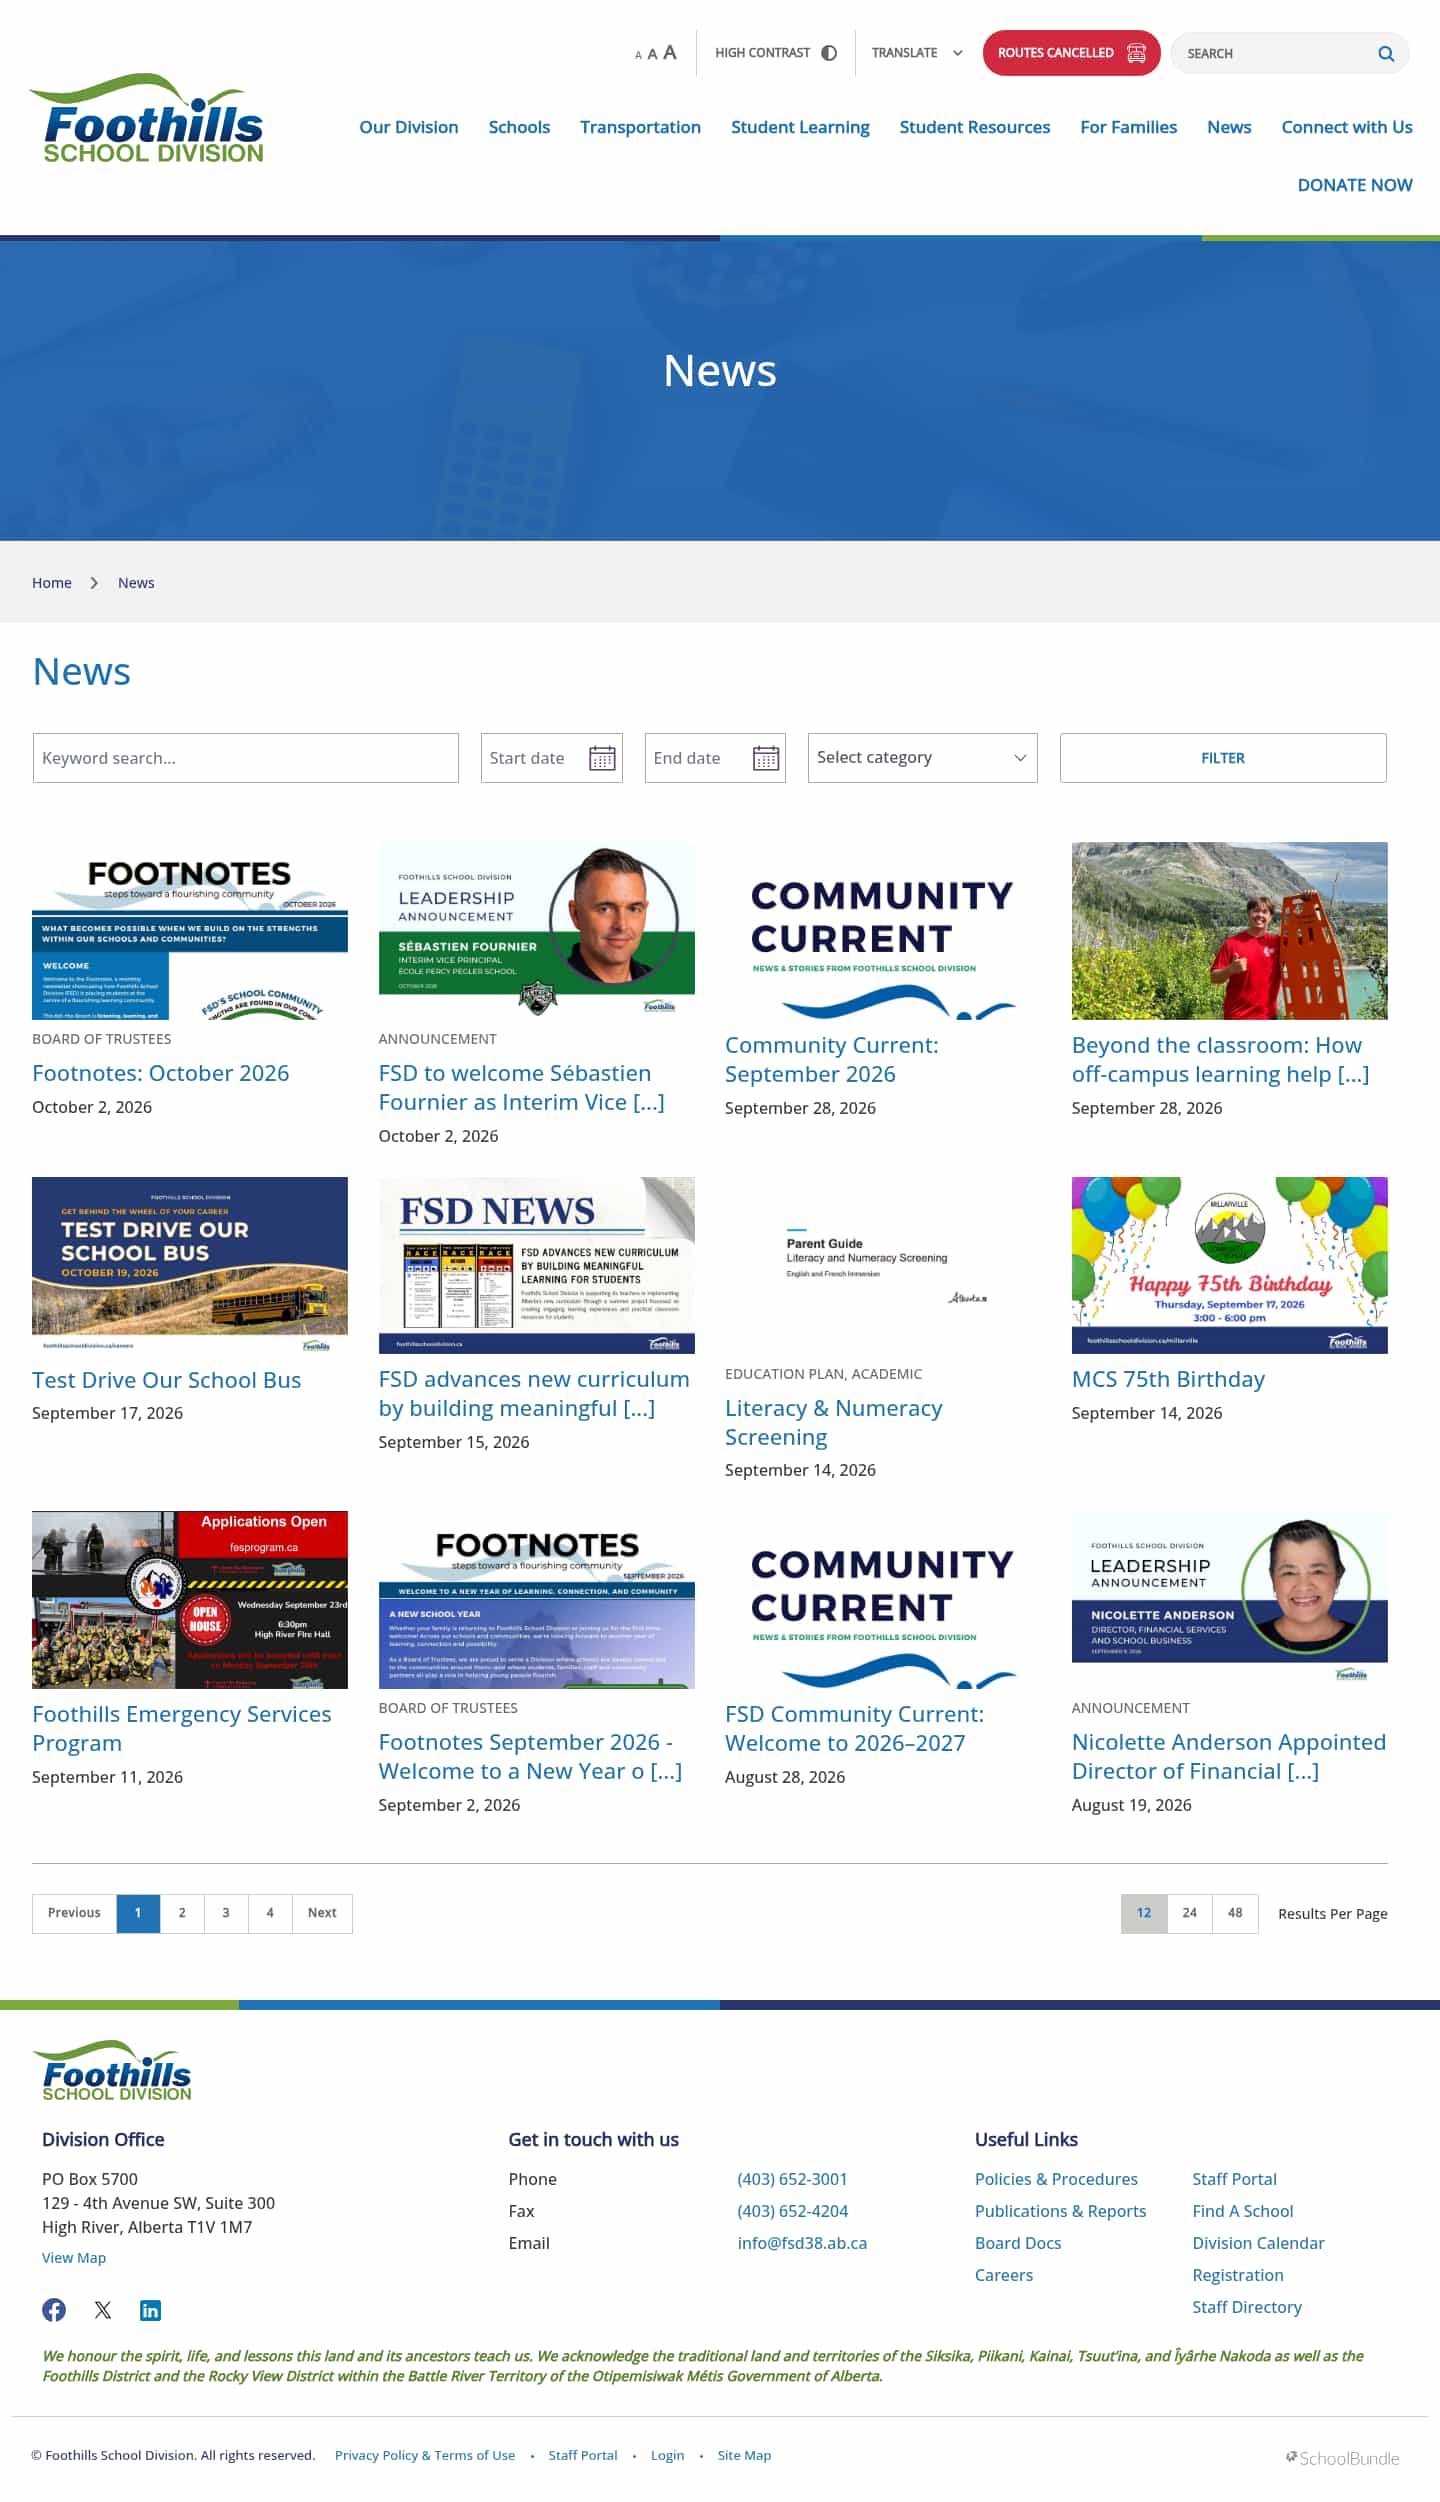Viewport: 1440px width, 2502px height.
Task: Select the smallest font size A
Action: pyautogui.click(x=638, y=56)
